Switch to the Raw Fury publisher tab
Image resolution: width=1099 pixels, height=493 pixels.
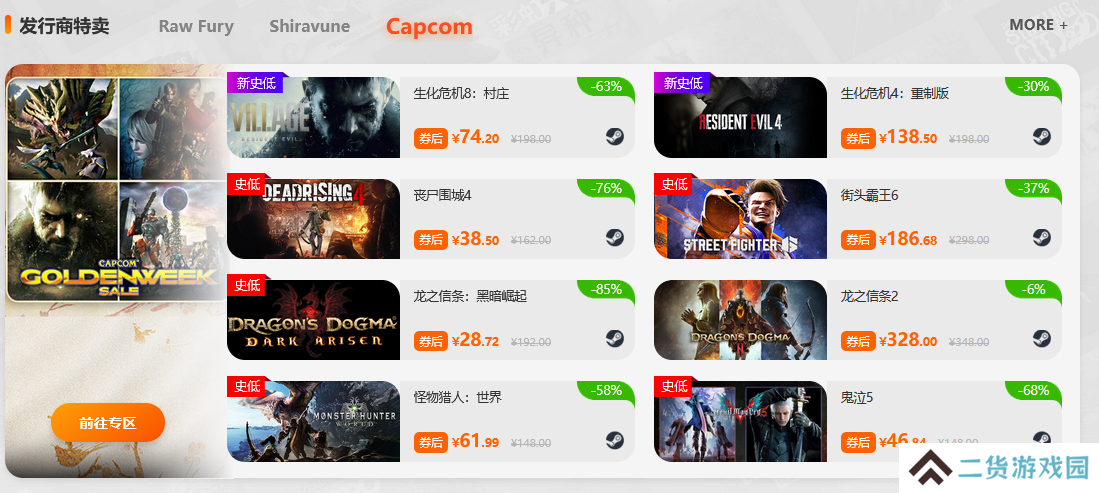click(x=196, y=27)
